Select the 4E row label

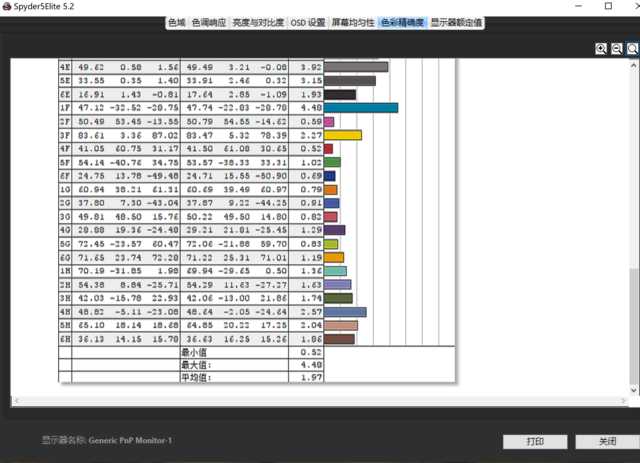tap(65, 67)
